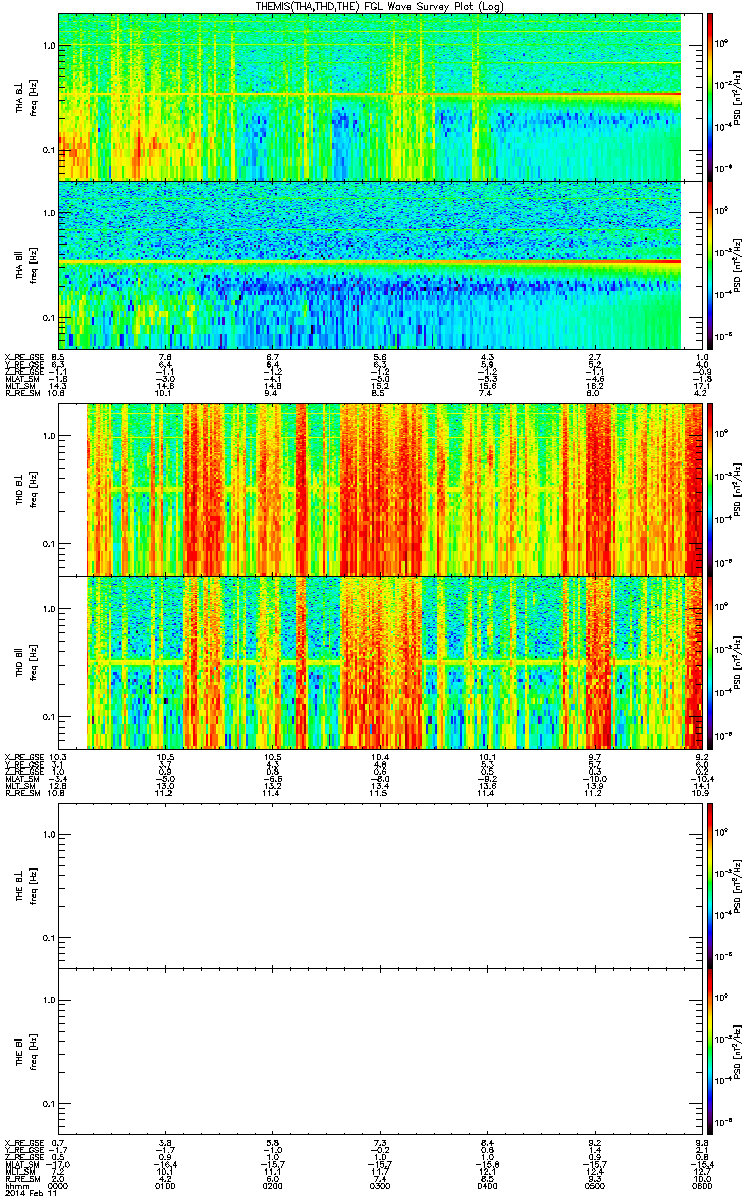750x1200 pixels.
Task: Click the PSD units label of THD B-perpendicular
Action: (x=736, y=489)
